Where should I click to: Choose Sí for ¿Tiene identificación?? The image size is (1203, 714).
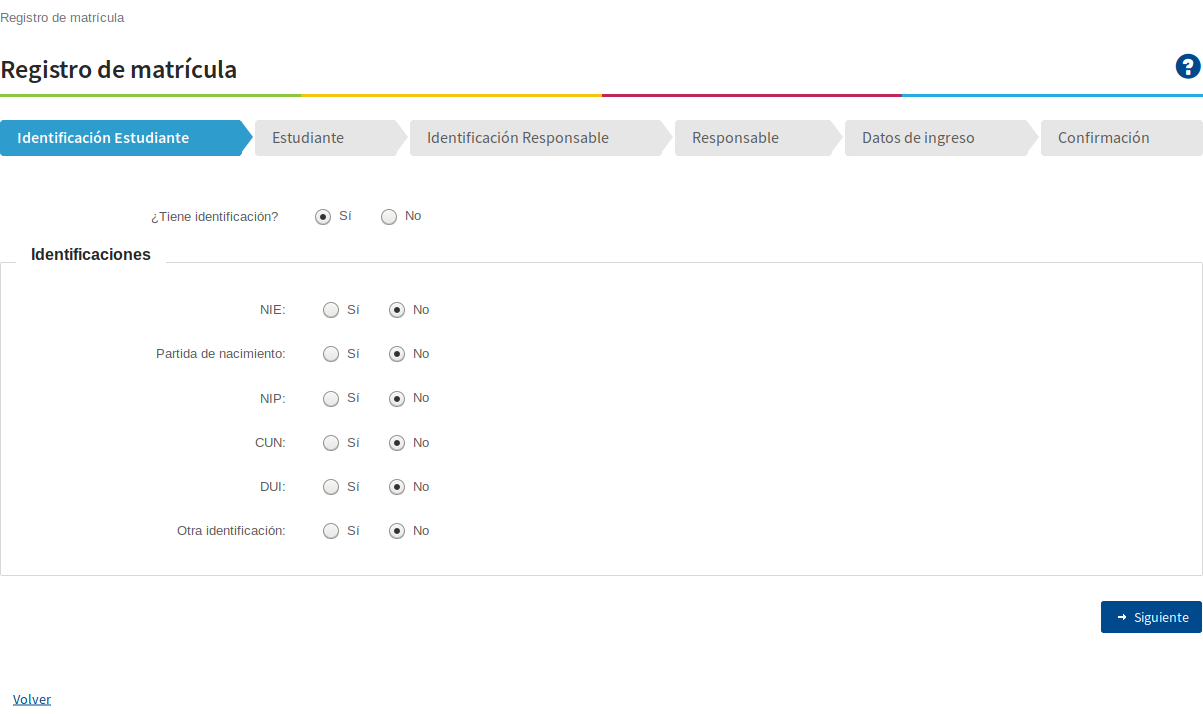(x=323, y=217)
